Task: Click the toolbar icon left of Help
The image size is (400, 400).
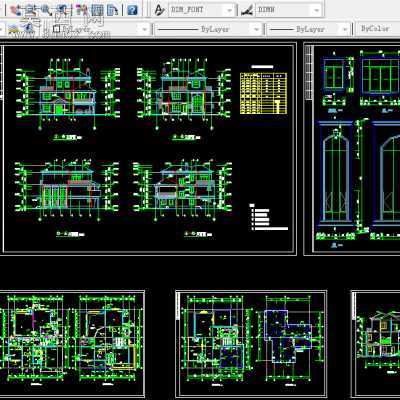Action: [112, 10]
